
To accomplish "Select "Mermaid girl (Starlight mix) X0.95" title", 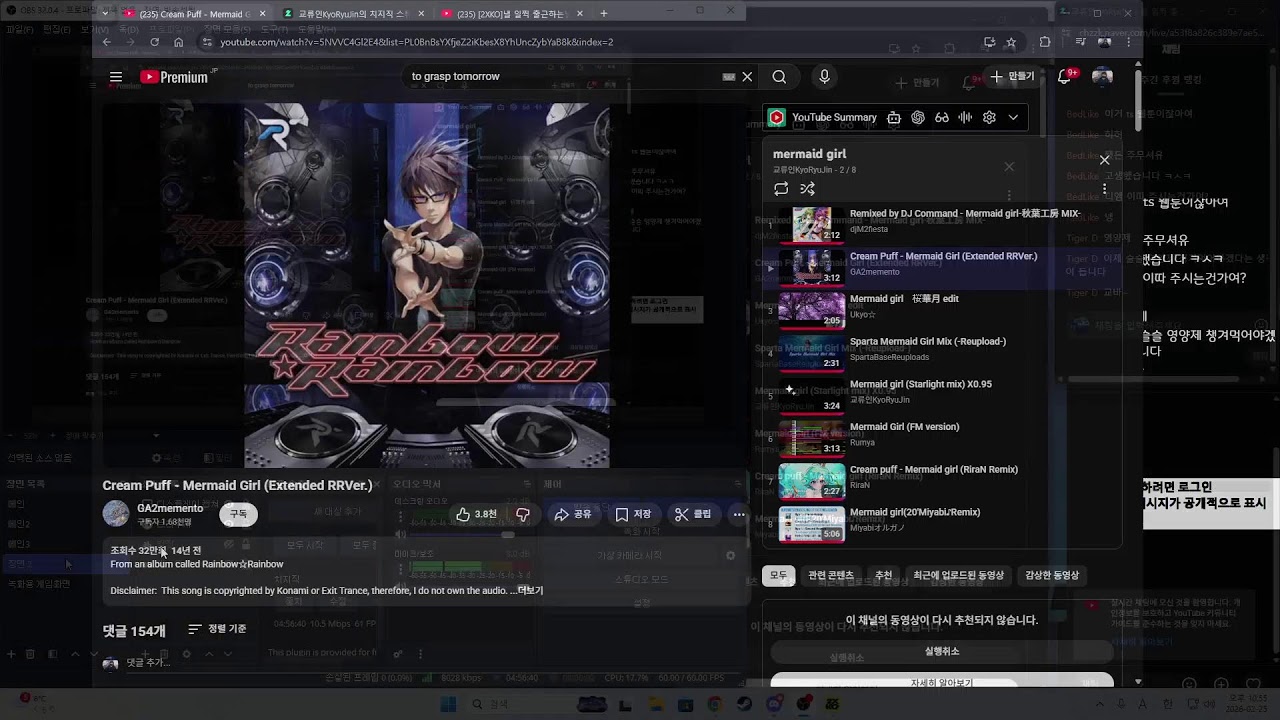I will 921,384.
